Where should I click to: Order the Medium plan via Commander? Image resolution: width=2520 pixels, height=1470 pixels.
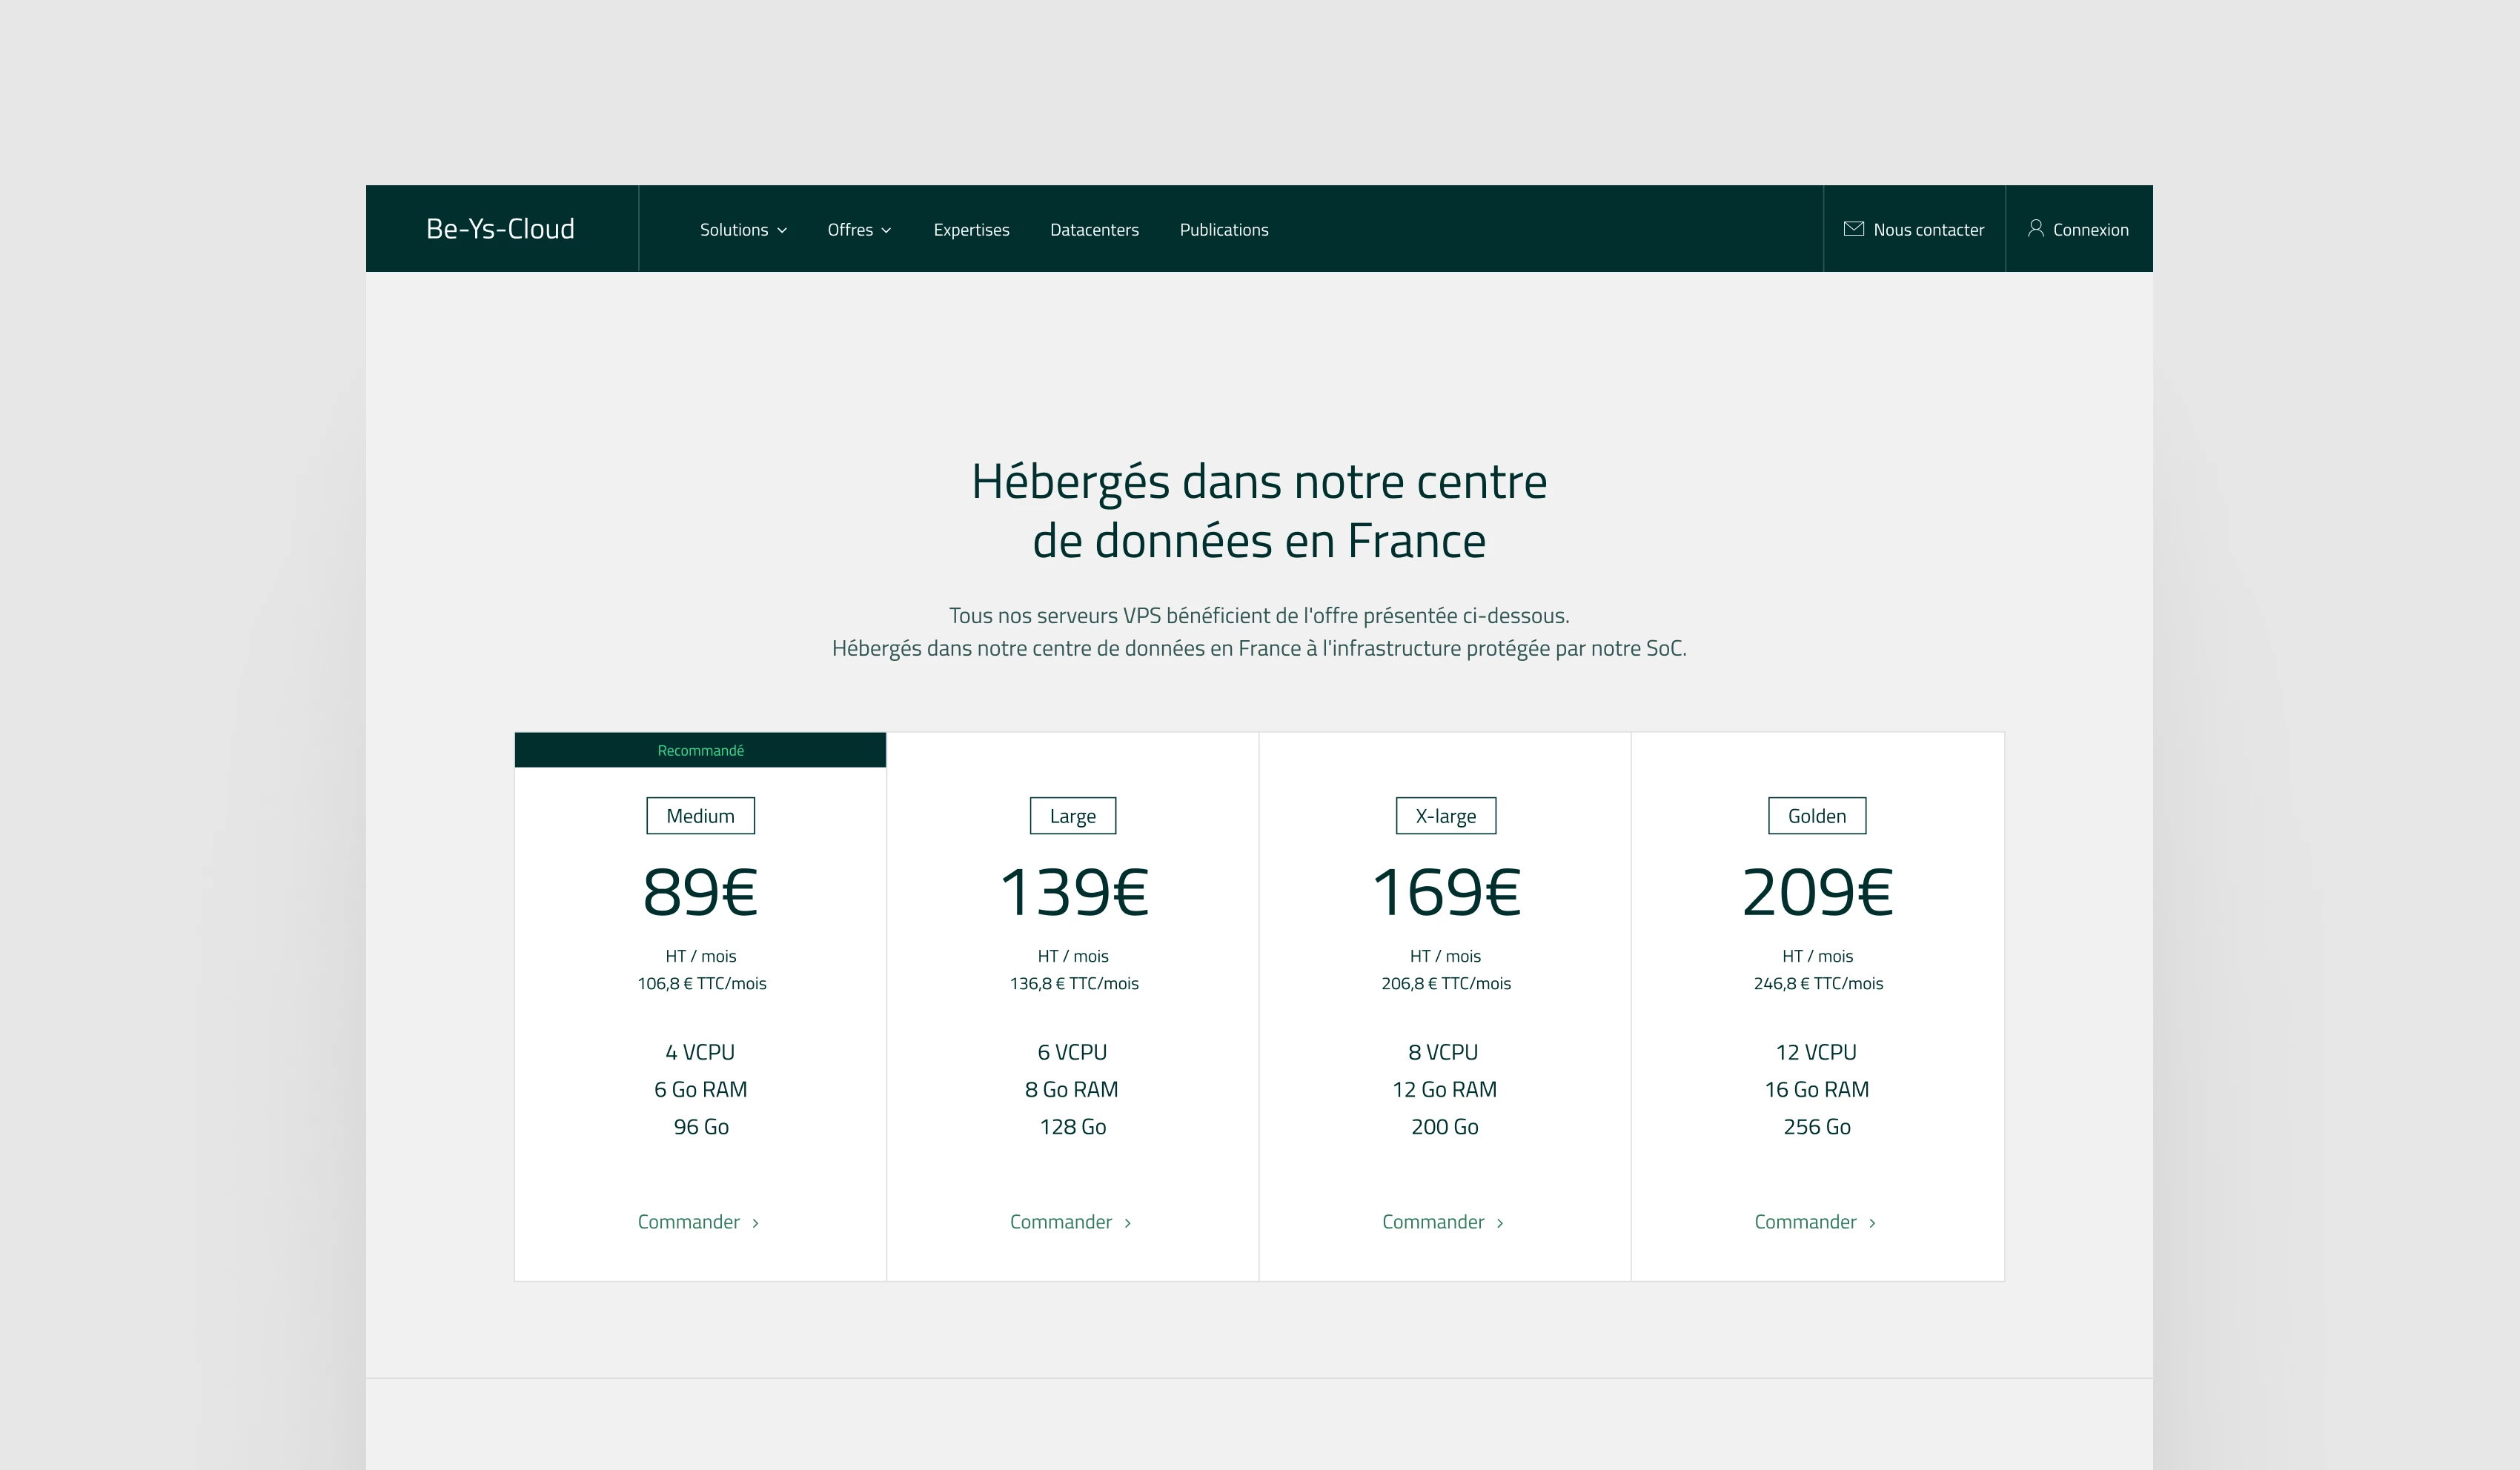(x=690, y=1221)
